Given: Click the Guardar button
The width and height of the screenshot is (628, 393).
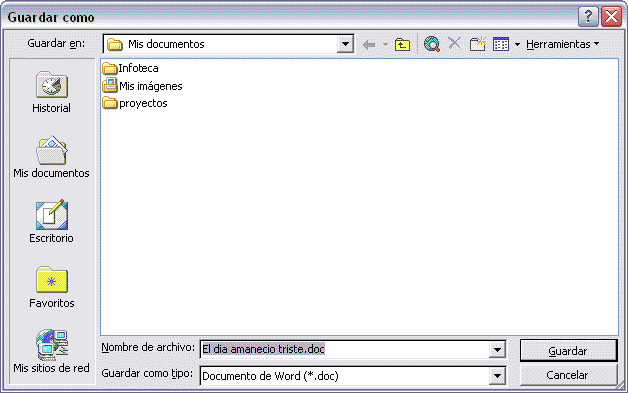Looking at the screenshot, I should [x=568, y=351].
